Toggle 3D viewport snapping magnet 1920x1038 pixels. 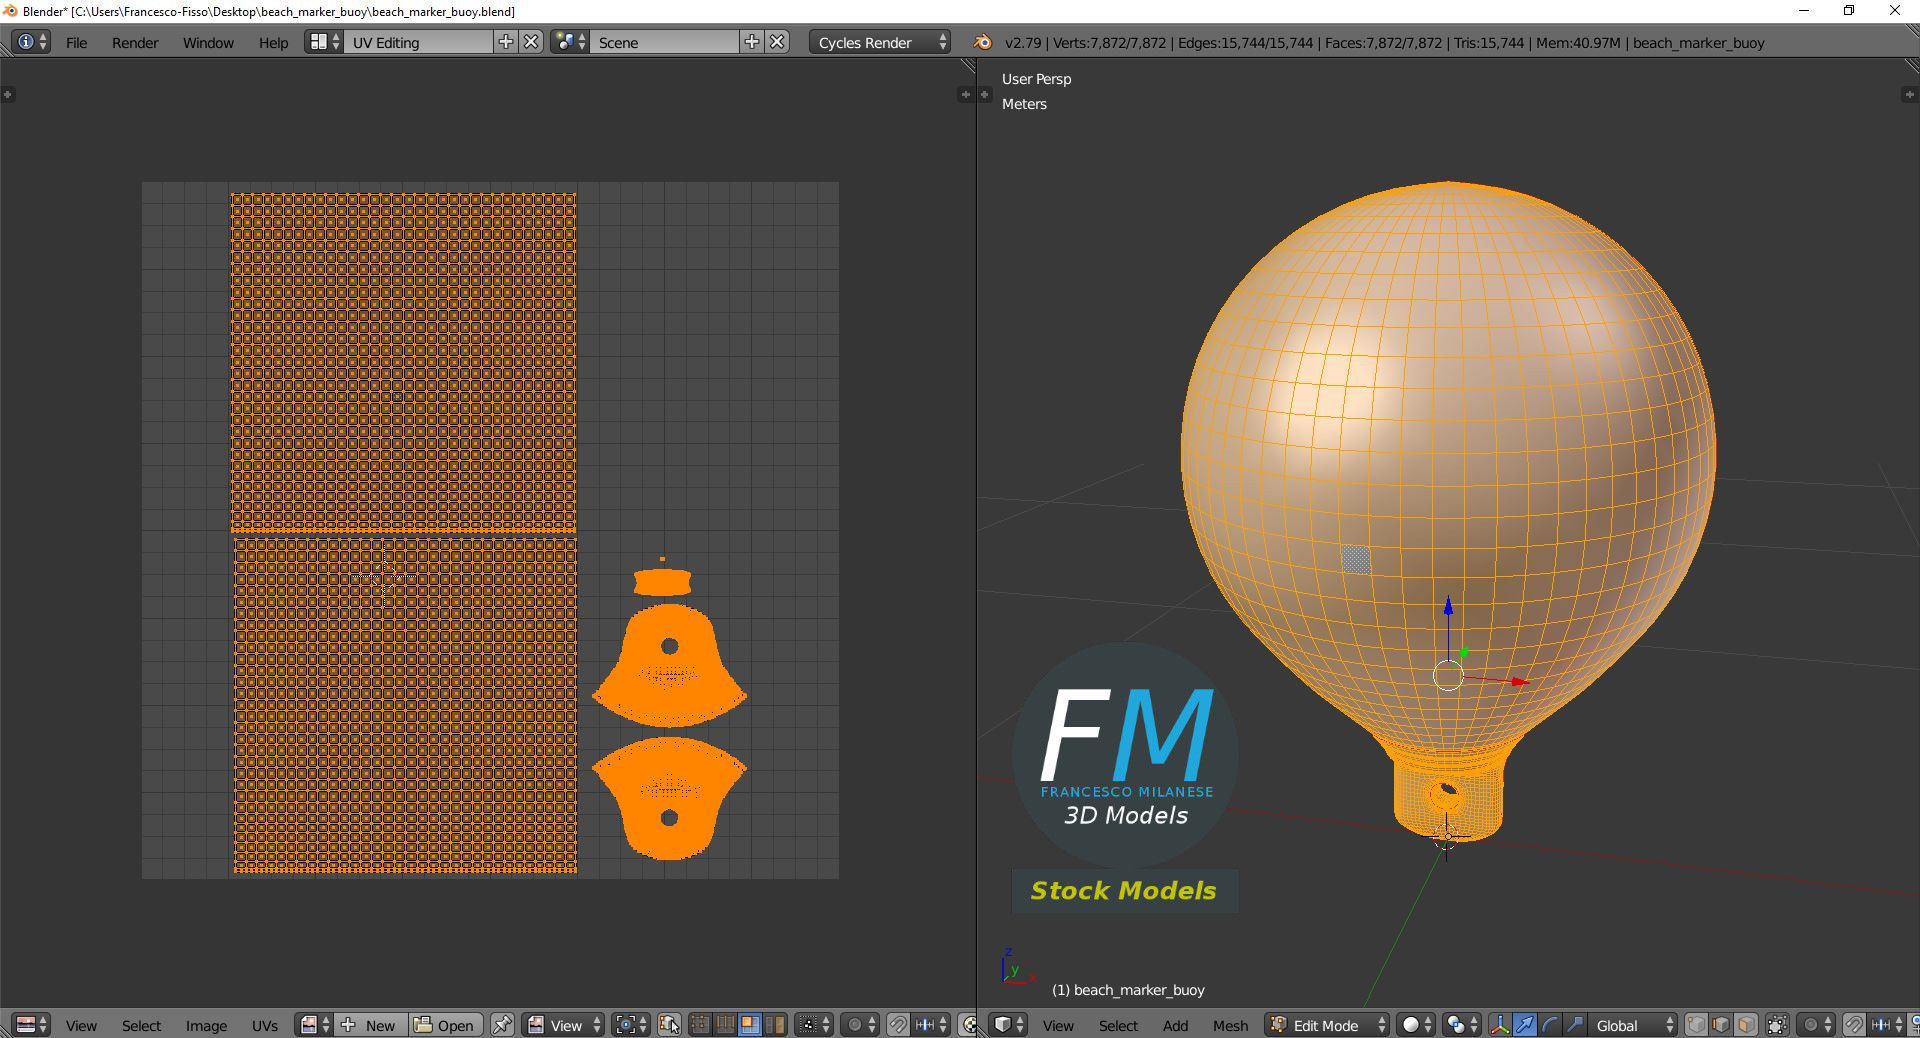click(x=1854, y=1025)
